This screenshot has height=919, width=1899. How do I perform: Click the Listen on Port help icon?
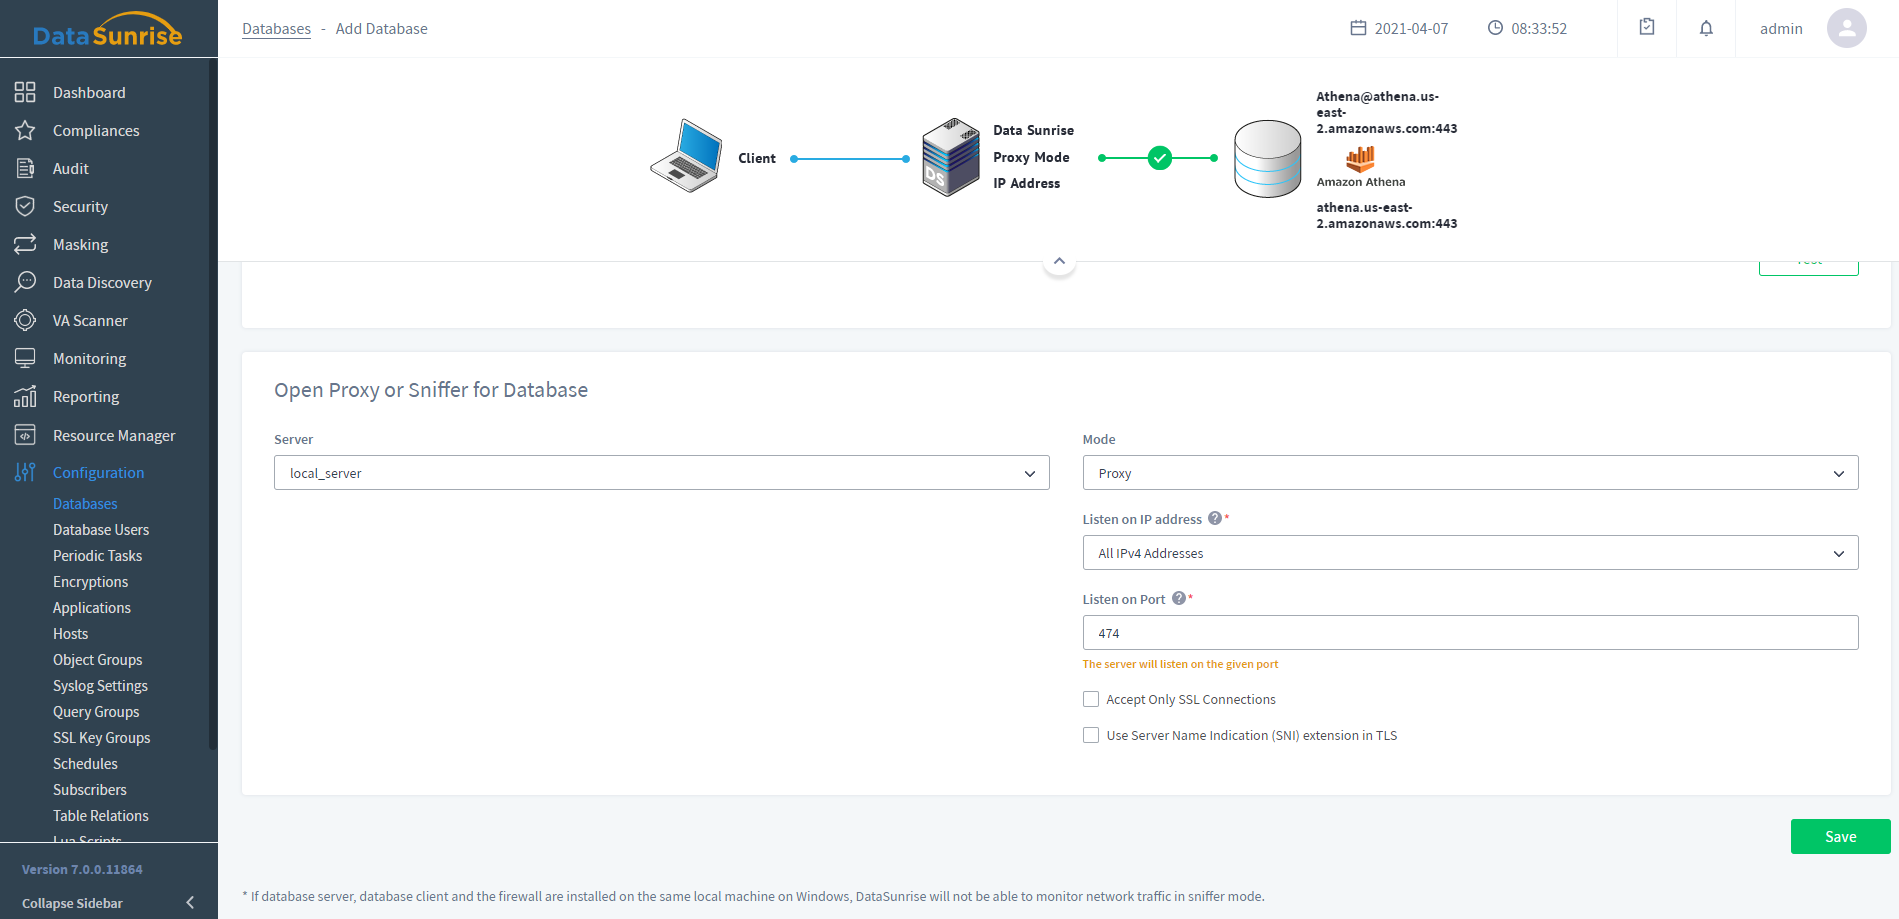pyautogui.click(x=1179, y=599)
